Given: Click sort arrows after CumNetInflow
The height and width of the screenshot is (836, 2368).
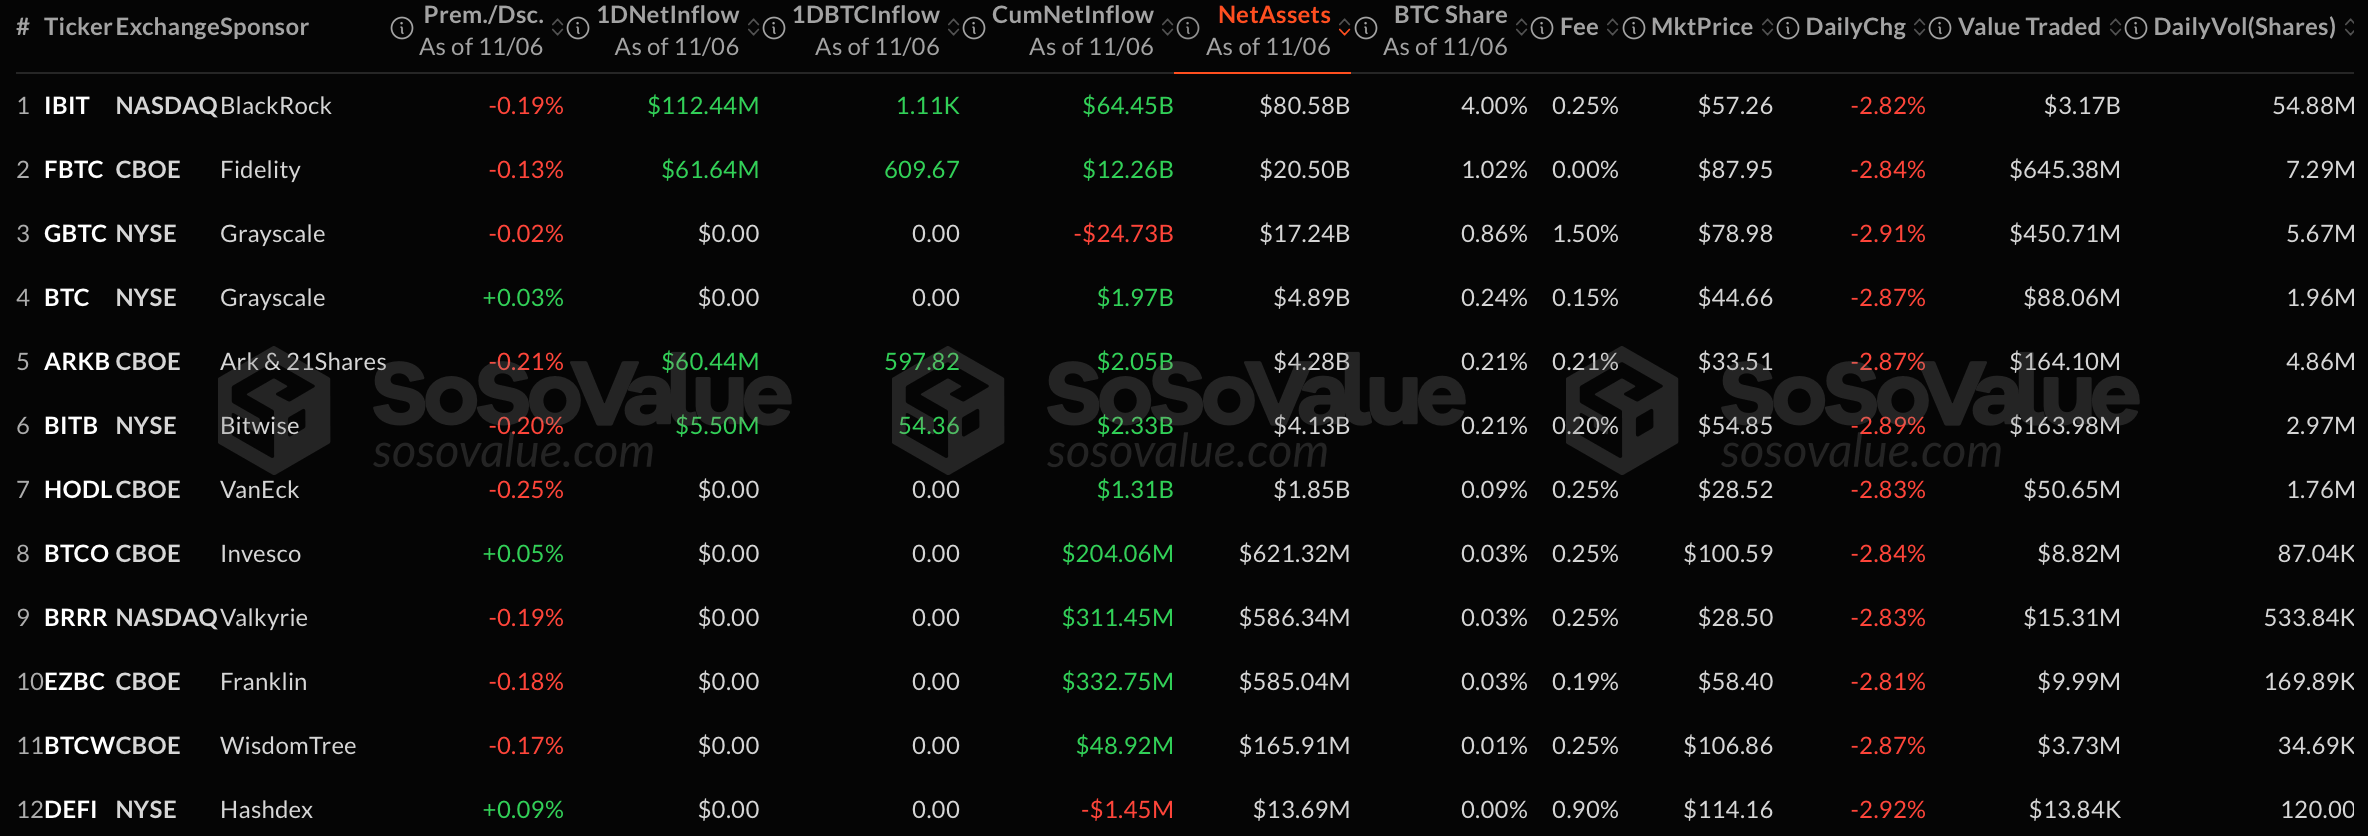Looking at the screenshot, I should point(1168,28).
